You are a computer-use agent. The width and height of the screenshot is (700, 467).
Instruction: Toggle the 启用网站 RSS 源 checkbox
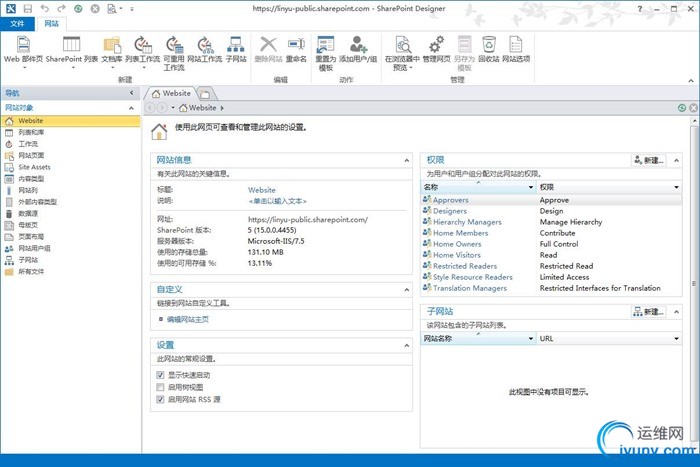click(x=160, y=399)
